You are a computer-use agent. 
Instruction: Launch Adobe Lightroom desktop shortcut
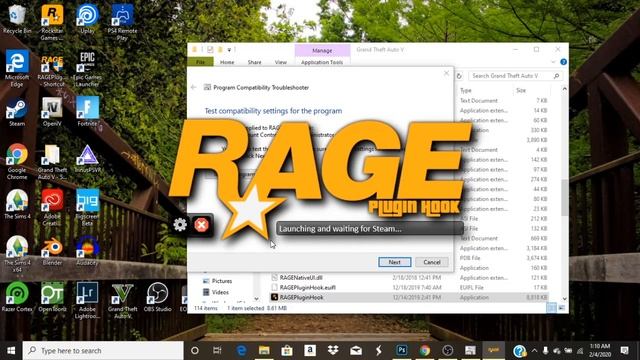87,300
